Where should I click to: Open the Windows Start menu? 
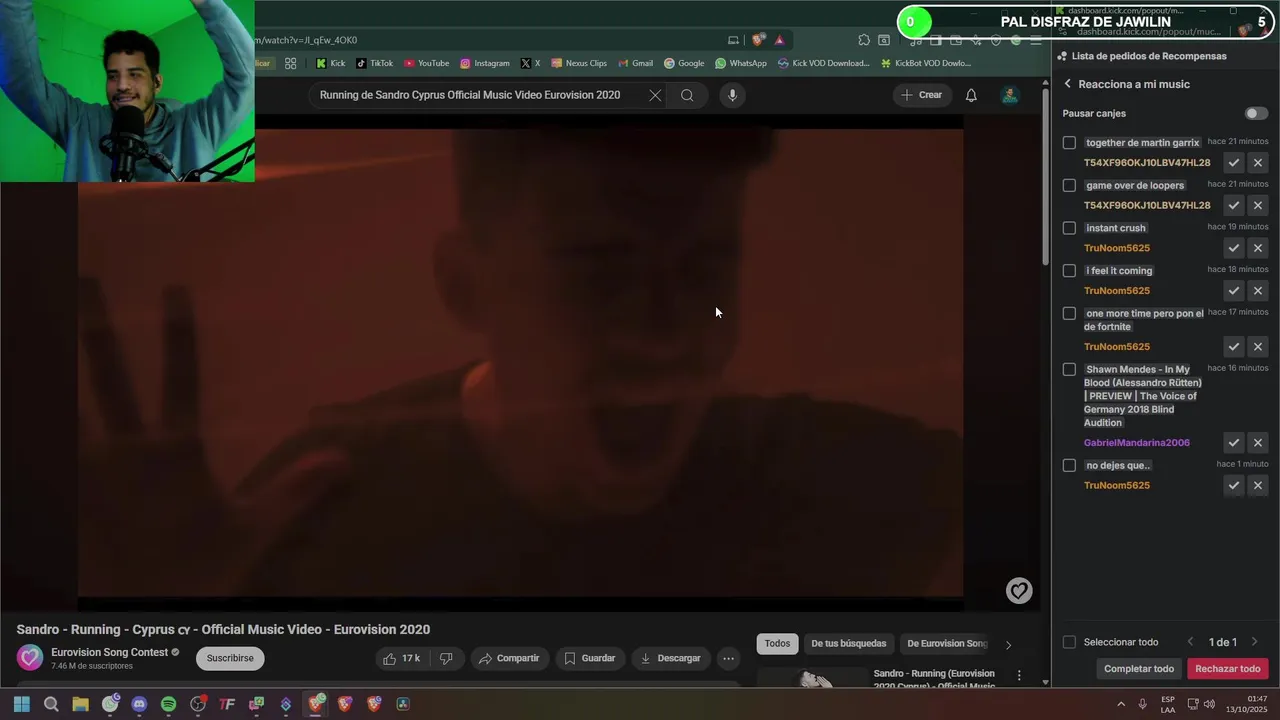[22, 704]
